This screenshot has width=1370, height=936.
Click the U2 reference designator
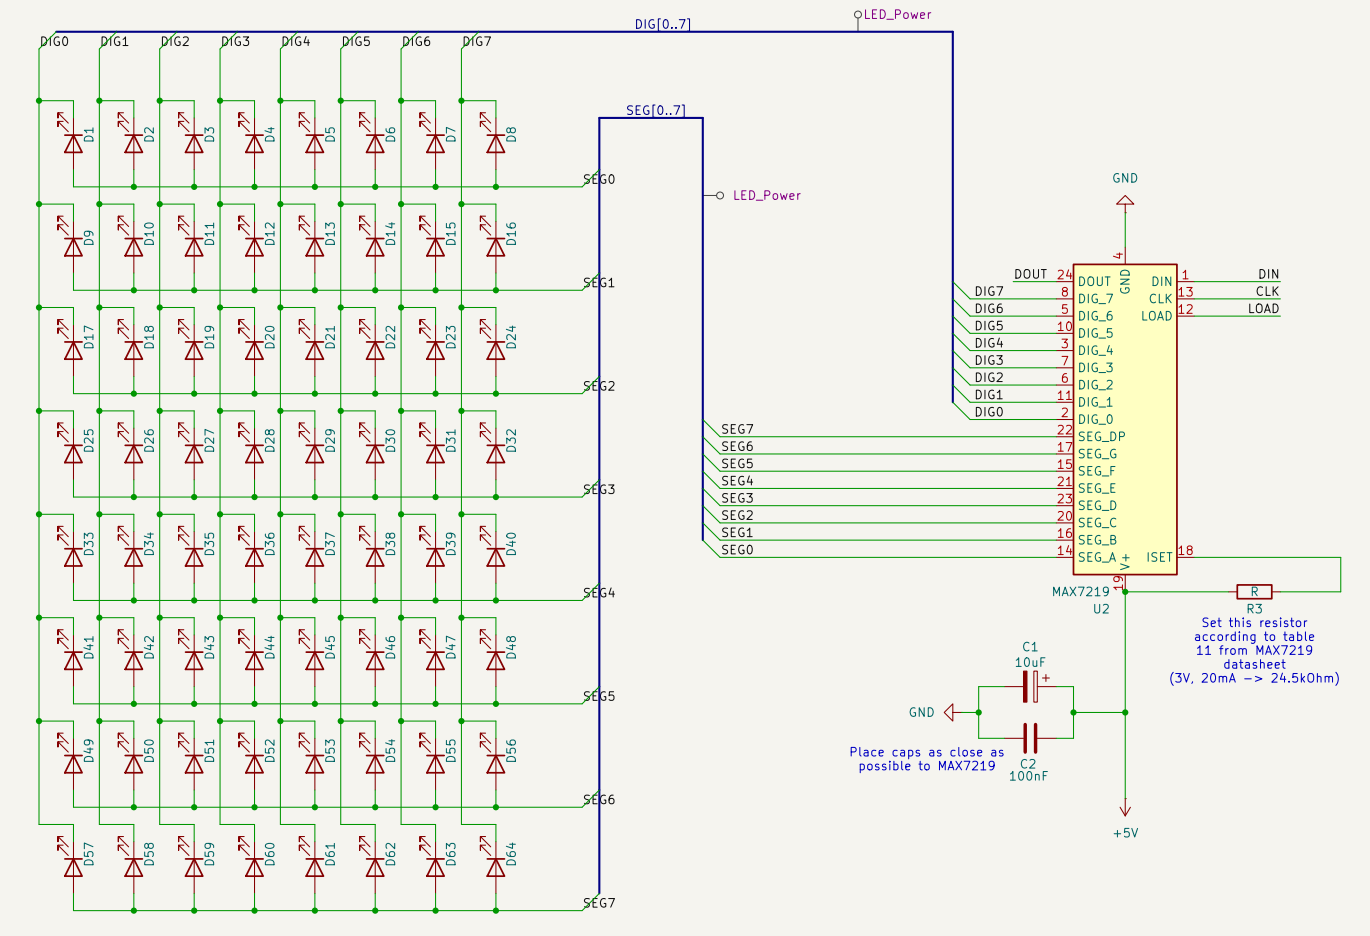coord(1101,609)
